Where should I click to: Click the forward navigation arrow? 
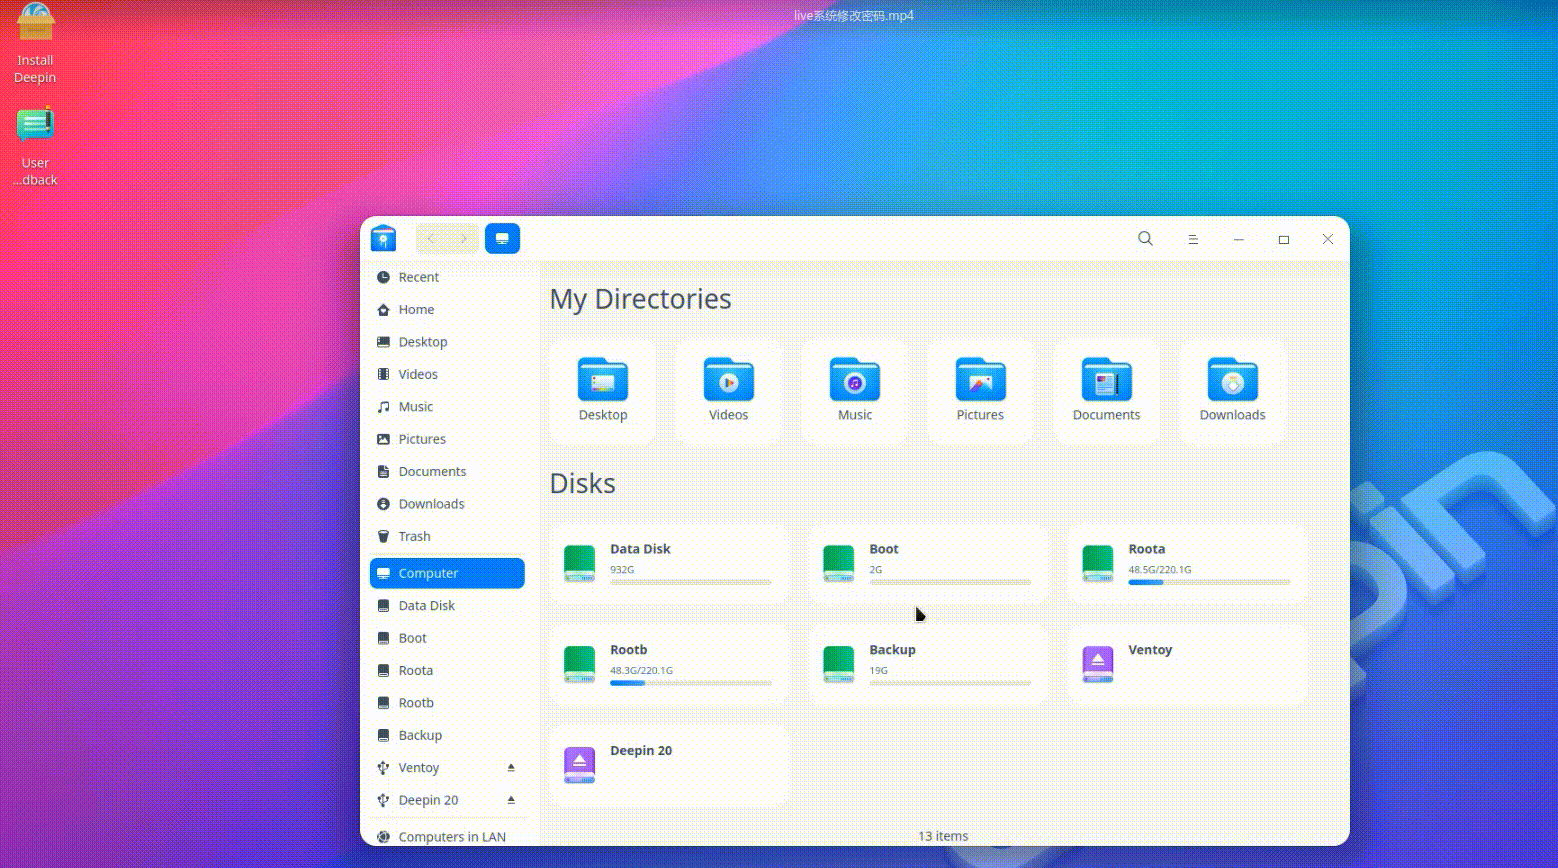[x=463, y=239]
